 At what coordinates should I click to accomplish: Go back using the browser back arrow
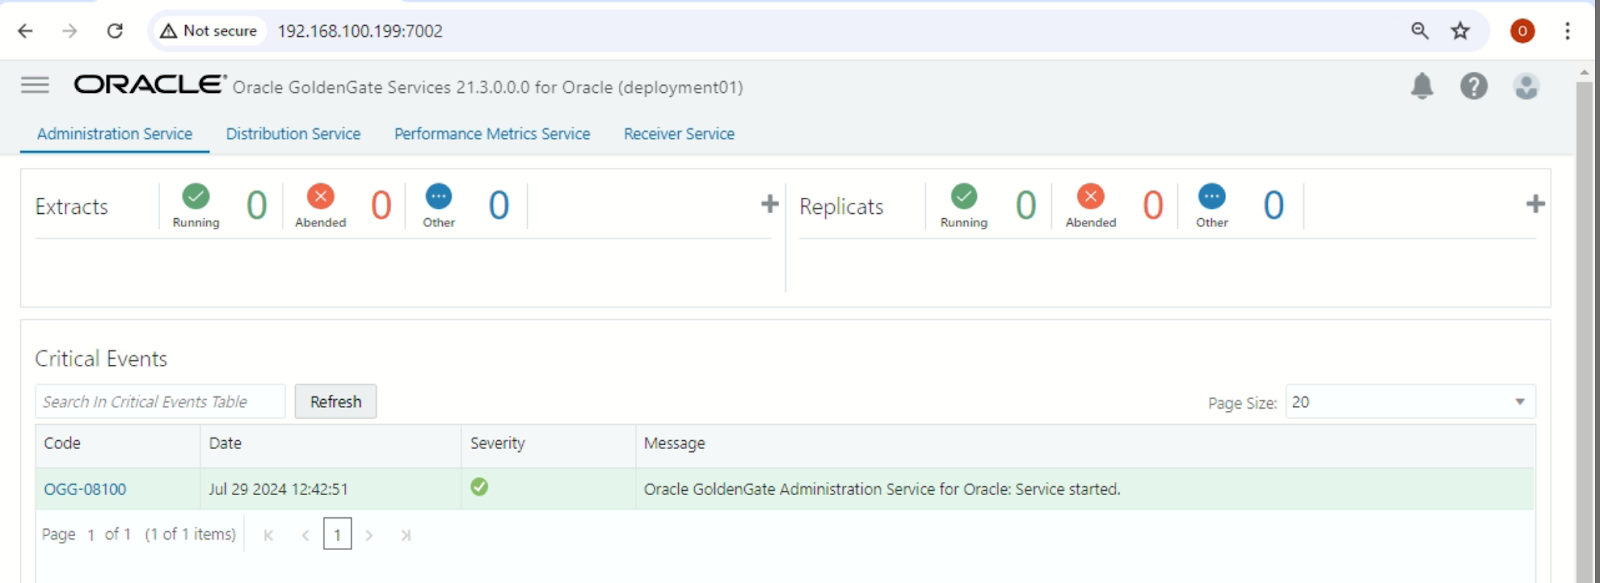click(26, 31)
